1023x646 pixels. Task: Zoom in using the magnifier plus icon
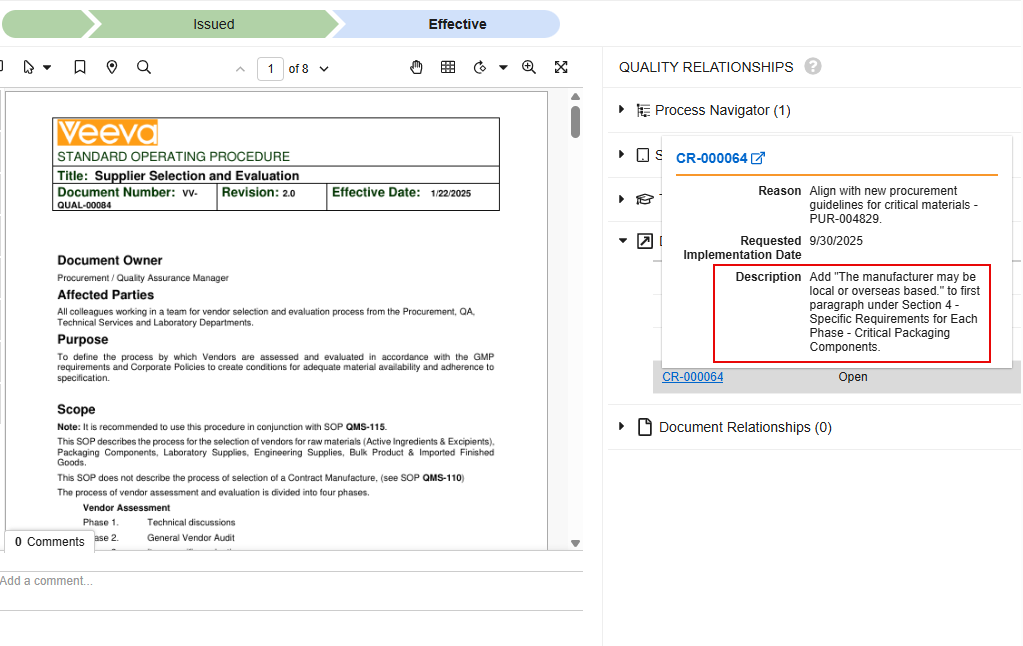[x=529, y=67]
